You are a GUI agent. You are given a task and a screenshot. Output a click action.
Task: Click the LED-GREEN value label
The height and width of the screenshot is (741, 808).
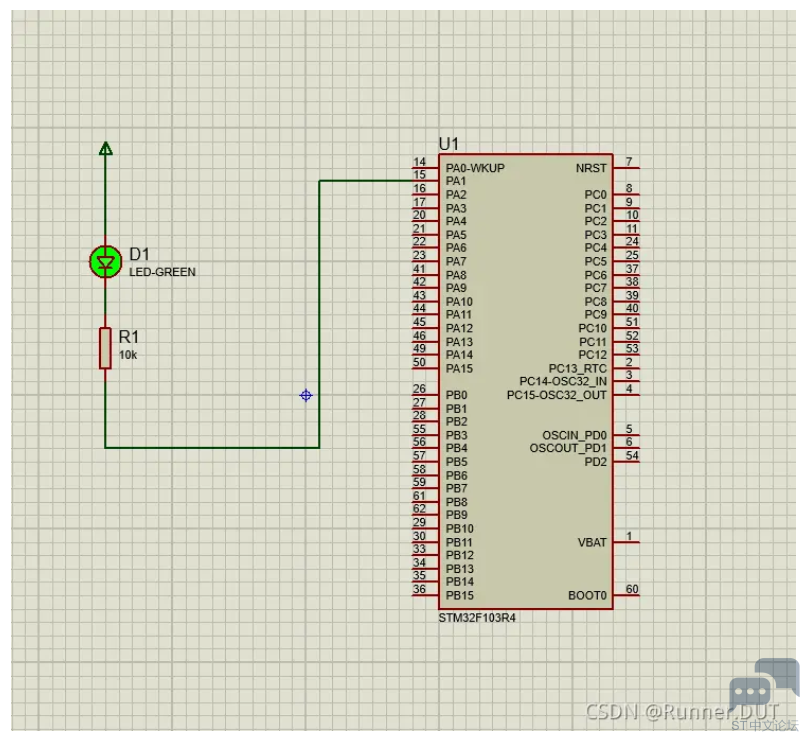162,272
